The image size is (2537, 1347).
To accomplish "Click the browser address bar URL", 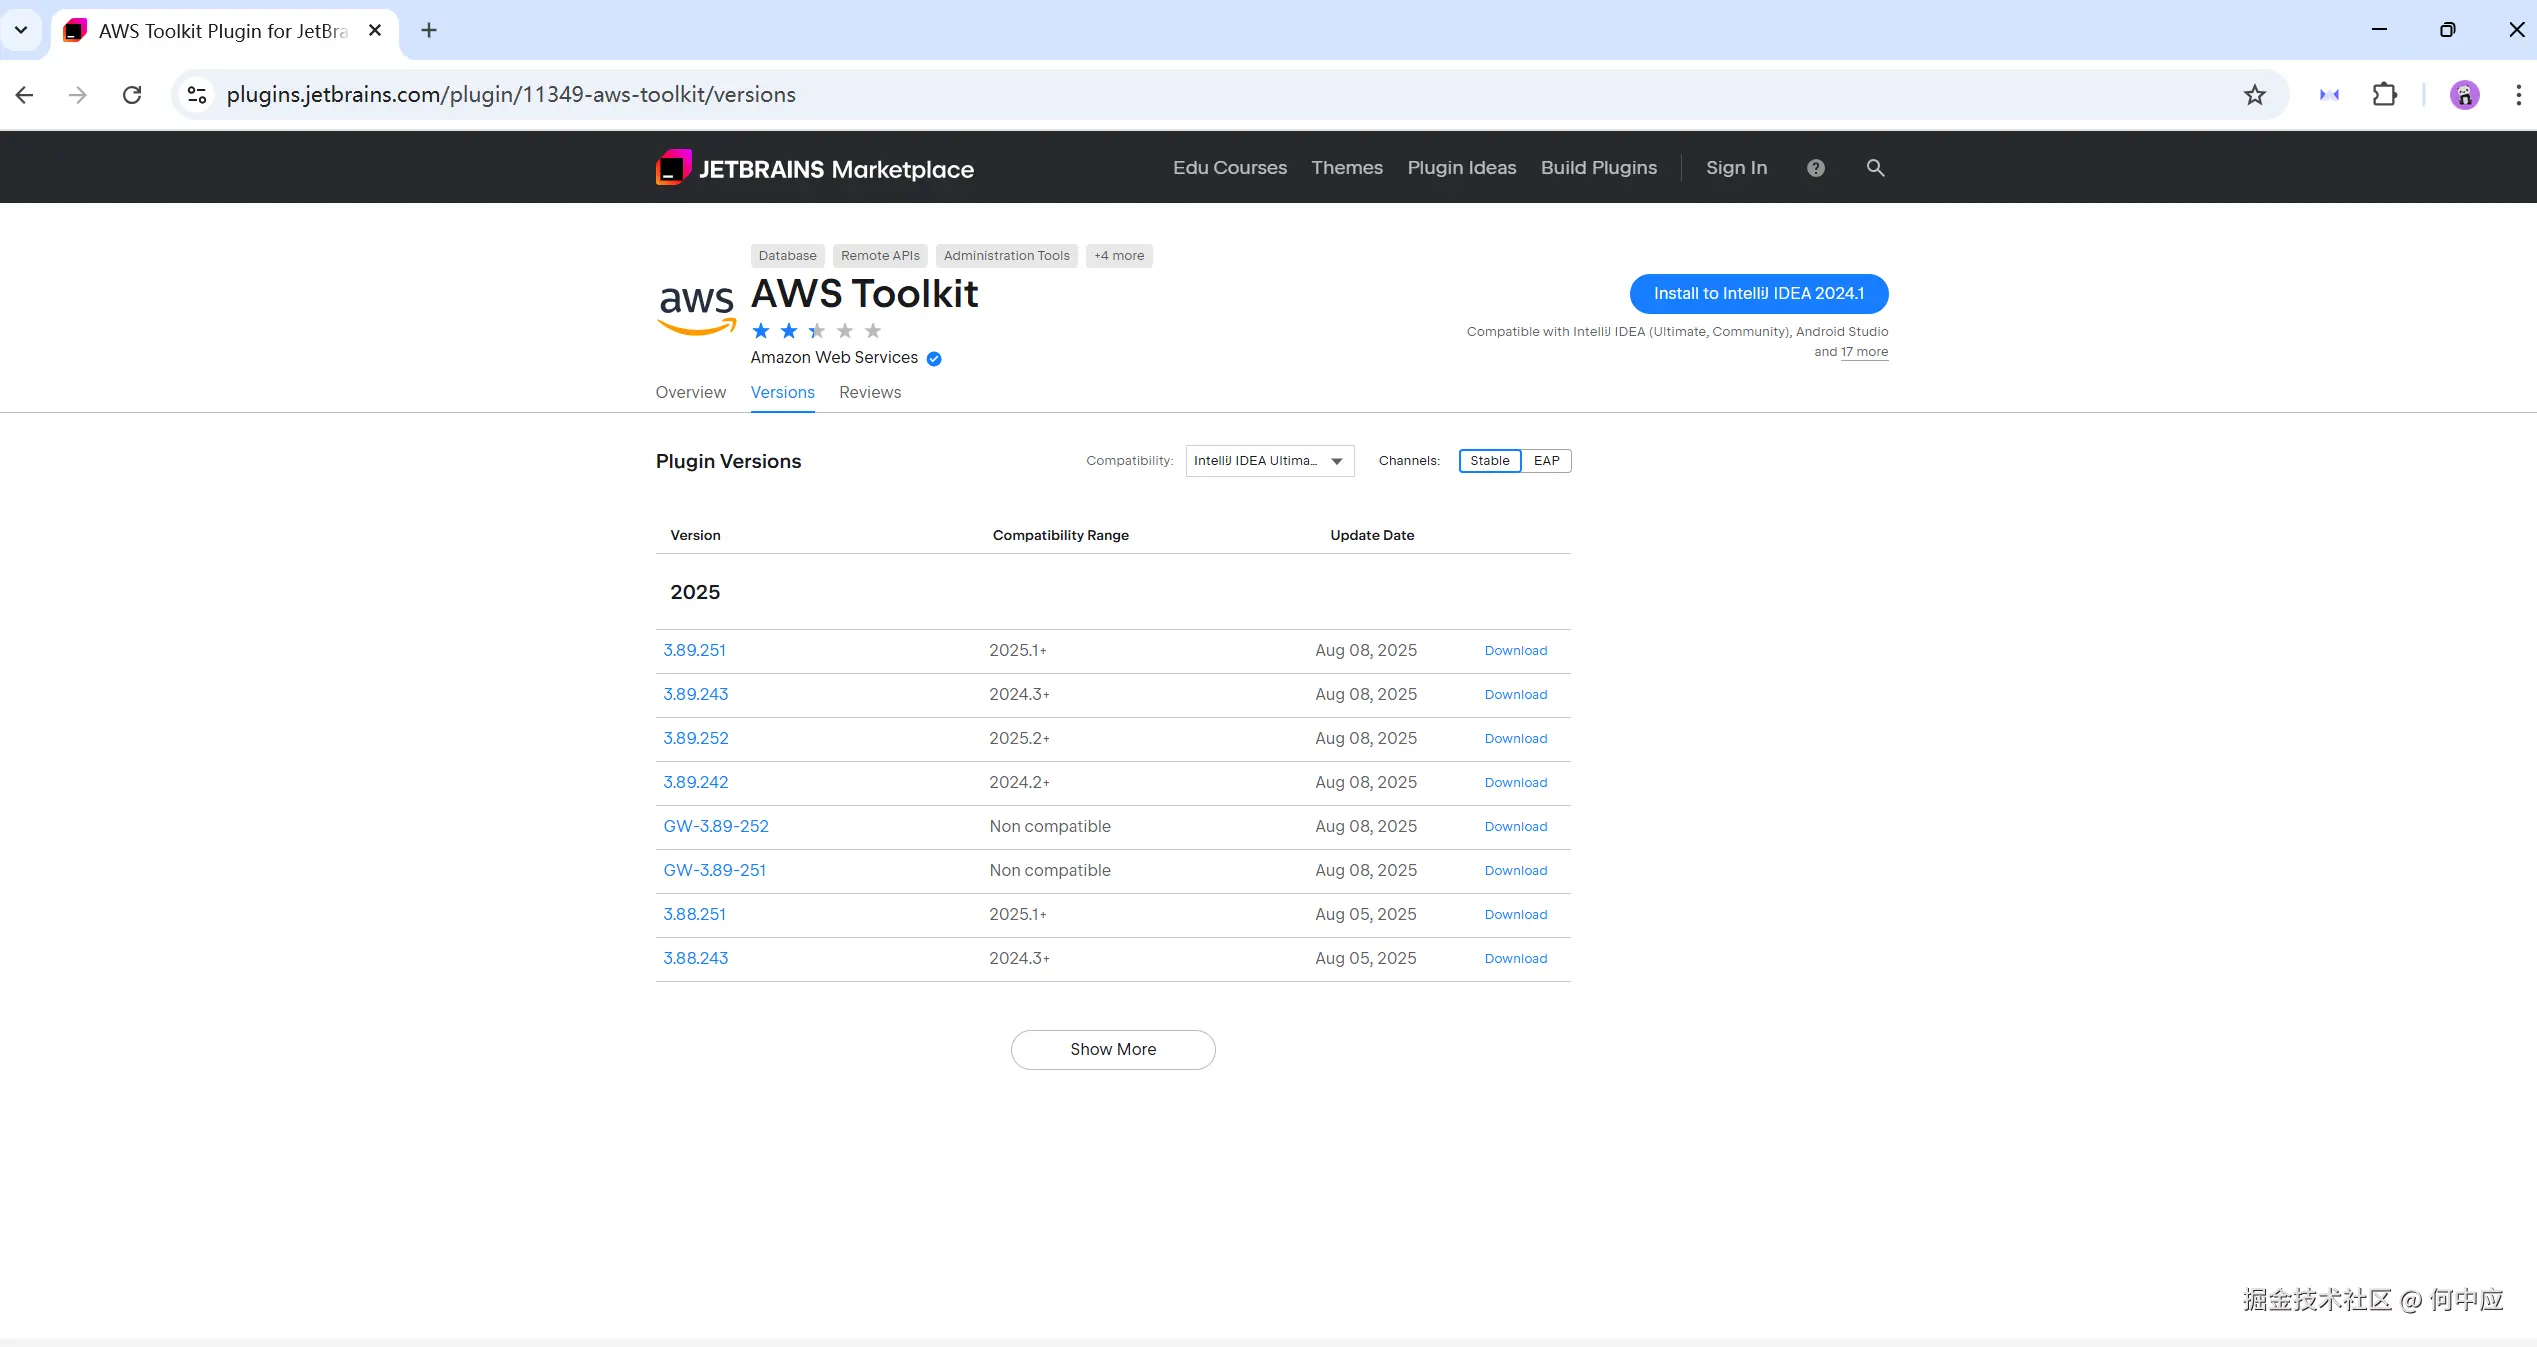I will (x=511, y=95).
